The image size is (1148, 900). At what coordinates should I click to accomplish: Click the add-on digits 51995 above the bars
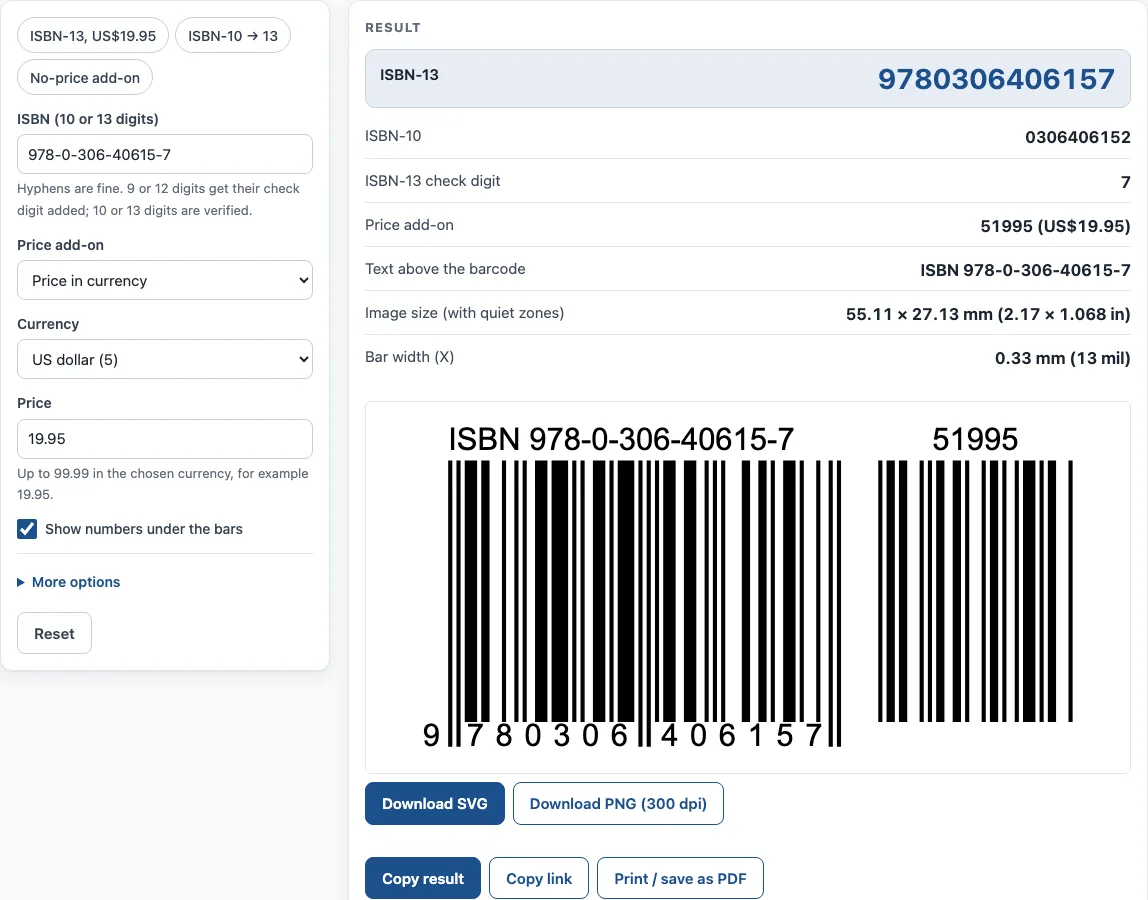coord(974,439)
